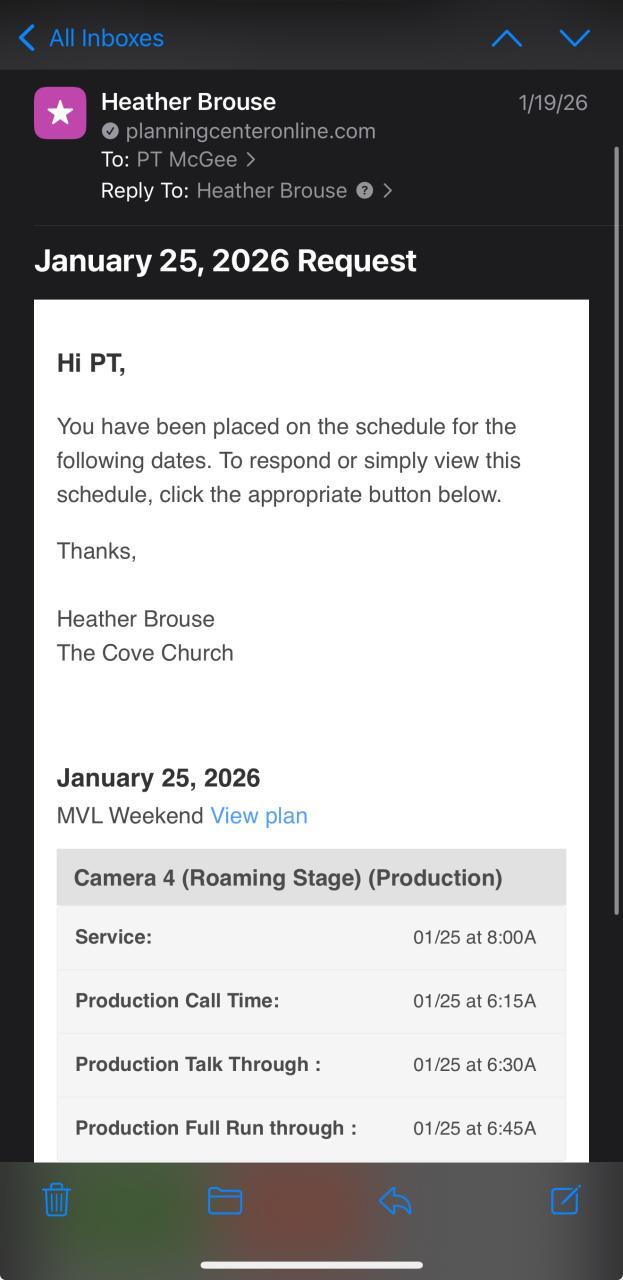The width and height of the screenshot is (623, 1280).
Task: Tap the purple star sender avatar
Action: point(60,113)
